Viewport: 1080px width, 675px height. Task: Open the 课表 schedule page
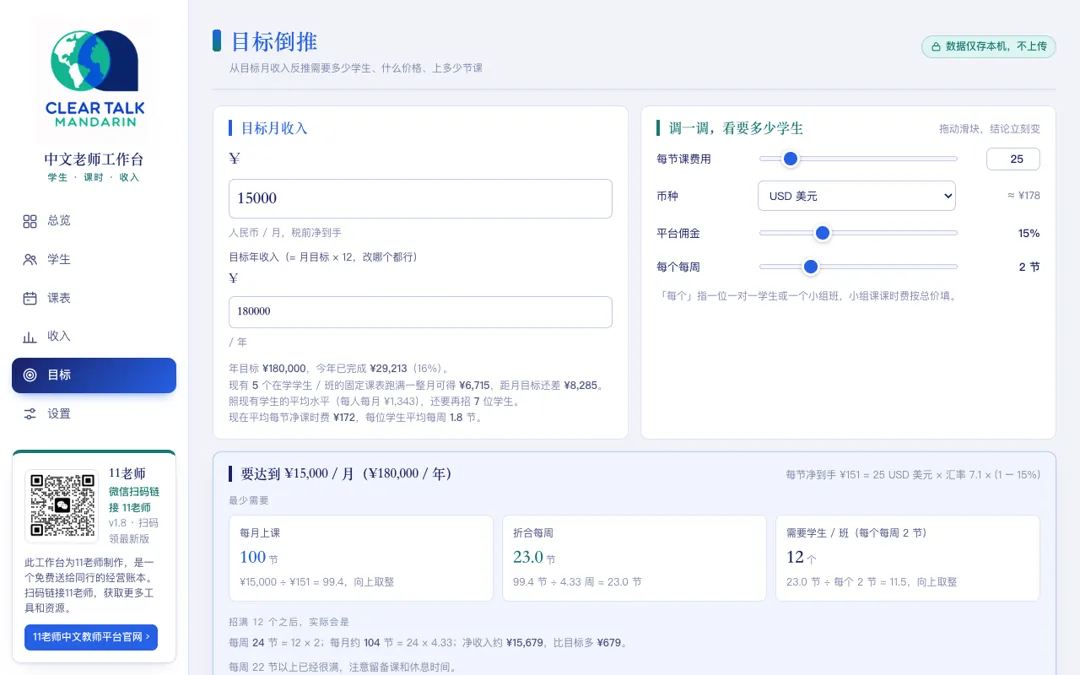coord(94,298)
